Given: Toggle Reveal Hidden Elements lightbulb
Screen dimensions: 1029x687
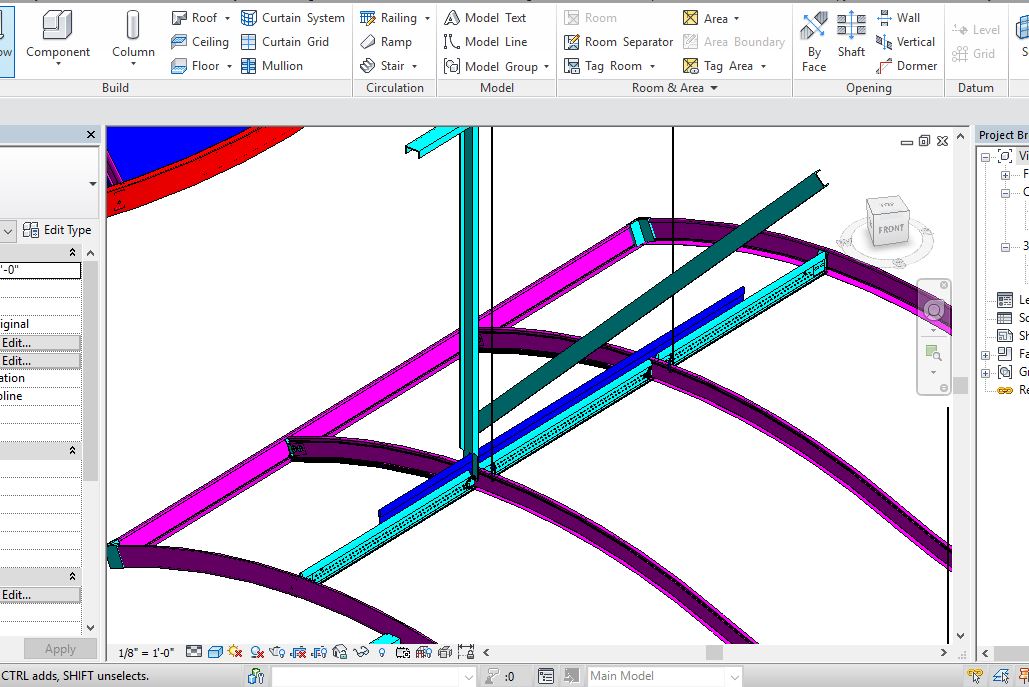Looking at the screenshot, I should pyautogui.click(x=381, y=653).
